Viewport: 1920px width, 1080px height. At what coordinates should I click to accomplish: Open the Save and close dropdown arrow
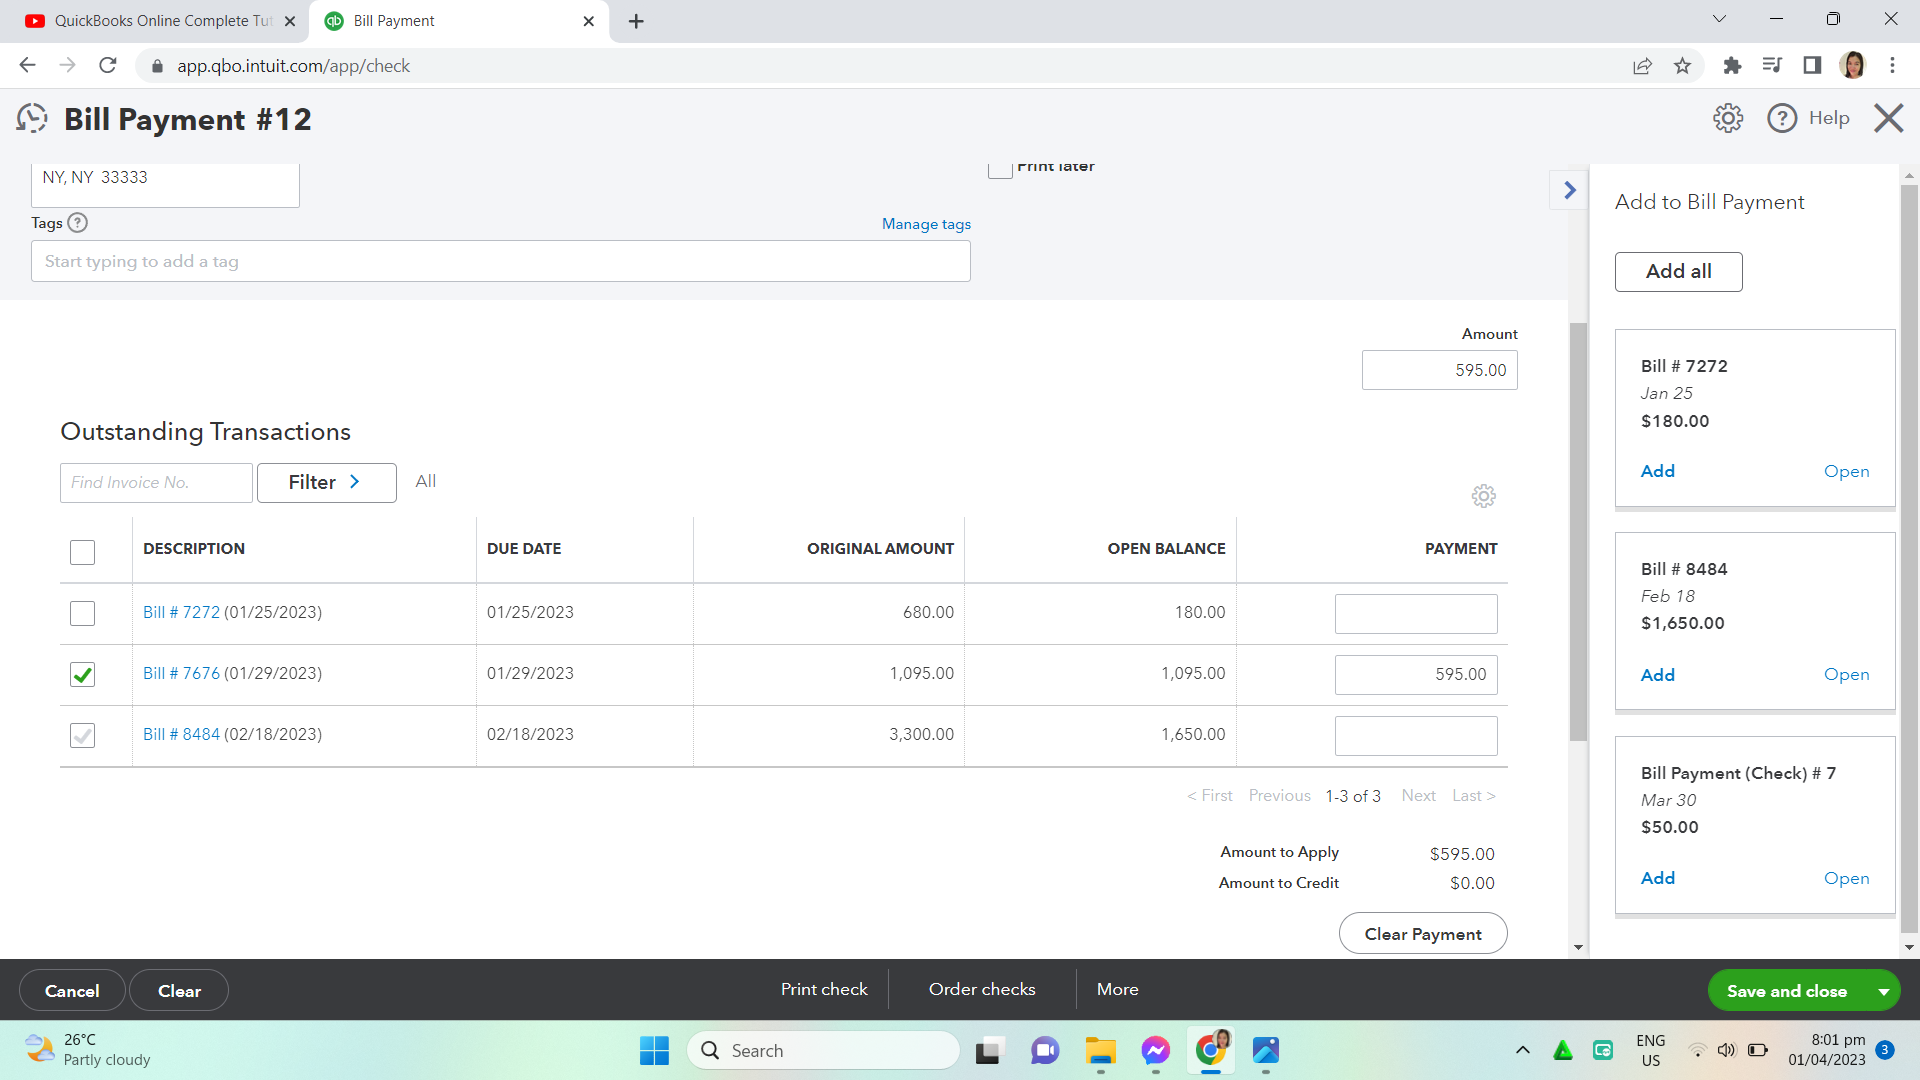pos(1883,991)
